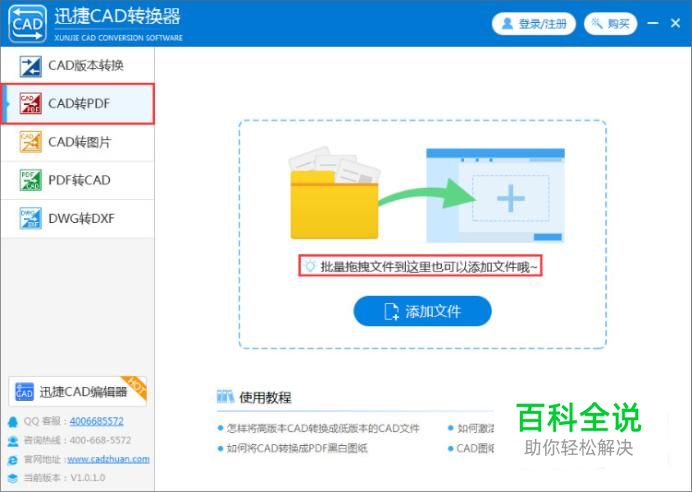Click the CAD转图片 sidebar icon
Screen dimensions: 692x492
click(x=30, y=142)
